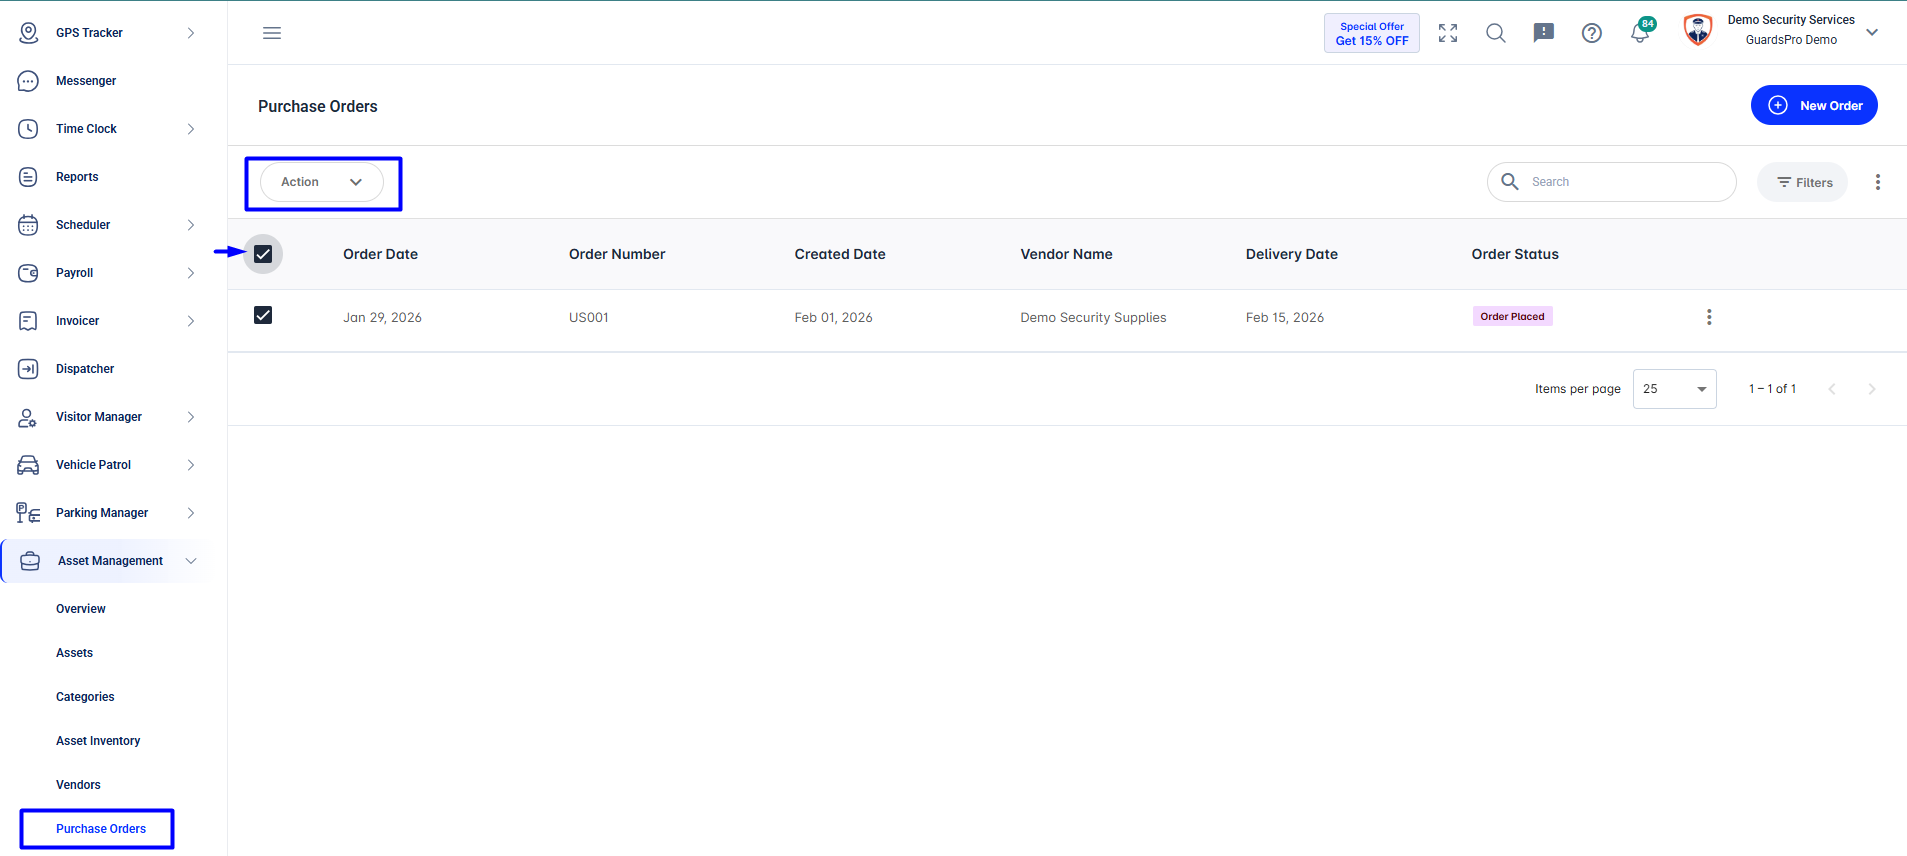Image resolution: width=1907 pixels, height=856 pixels.
Task: Open the Assets submenu item
Action: [74, 653]
